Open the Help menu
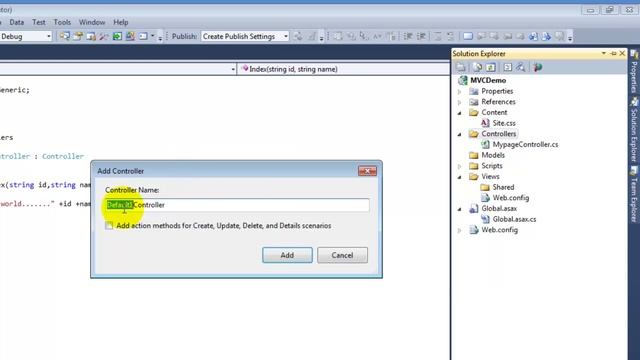 [x=120, y=22]
